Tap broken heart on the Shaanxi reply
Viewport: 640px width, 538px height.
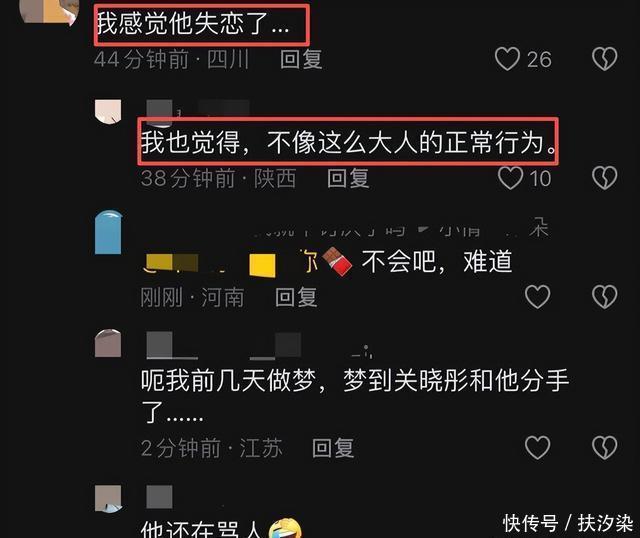[604, 178]
